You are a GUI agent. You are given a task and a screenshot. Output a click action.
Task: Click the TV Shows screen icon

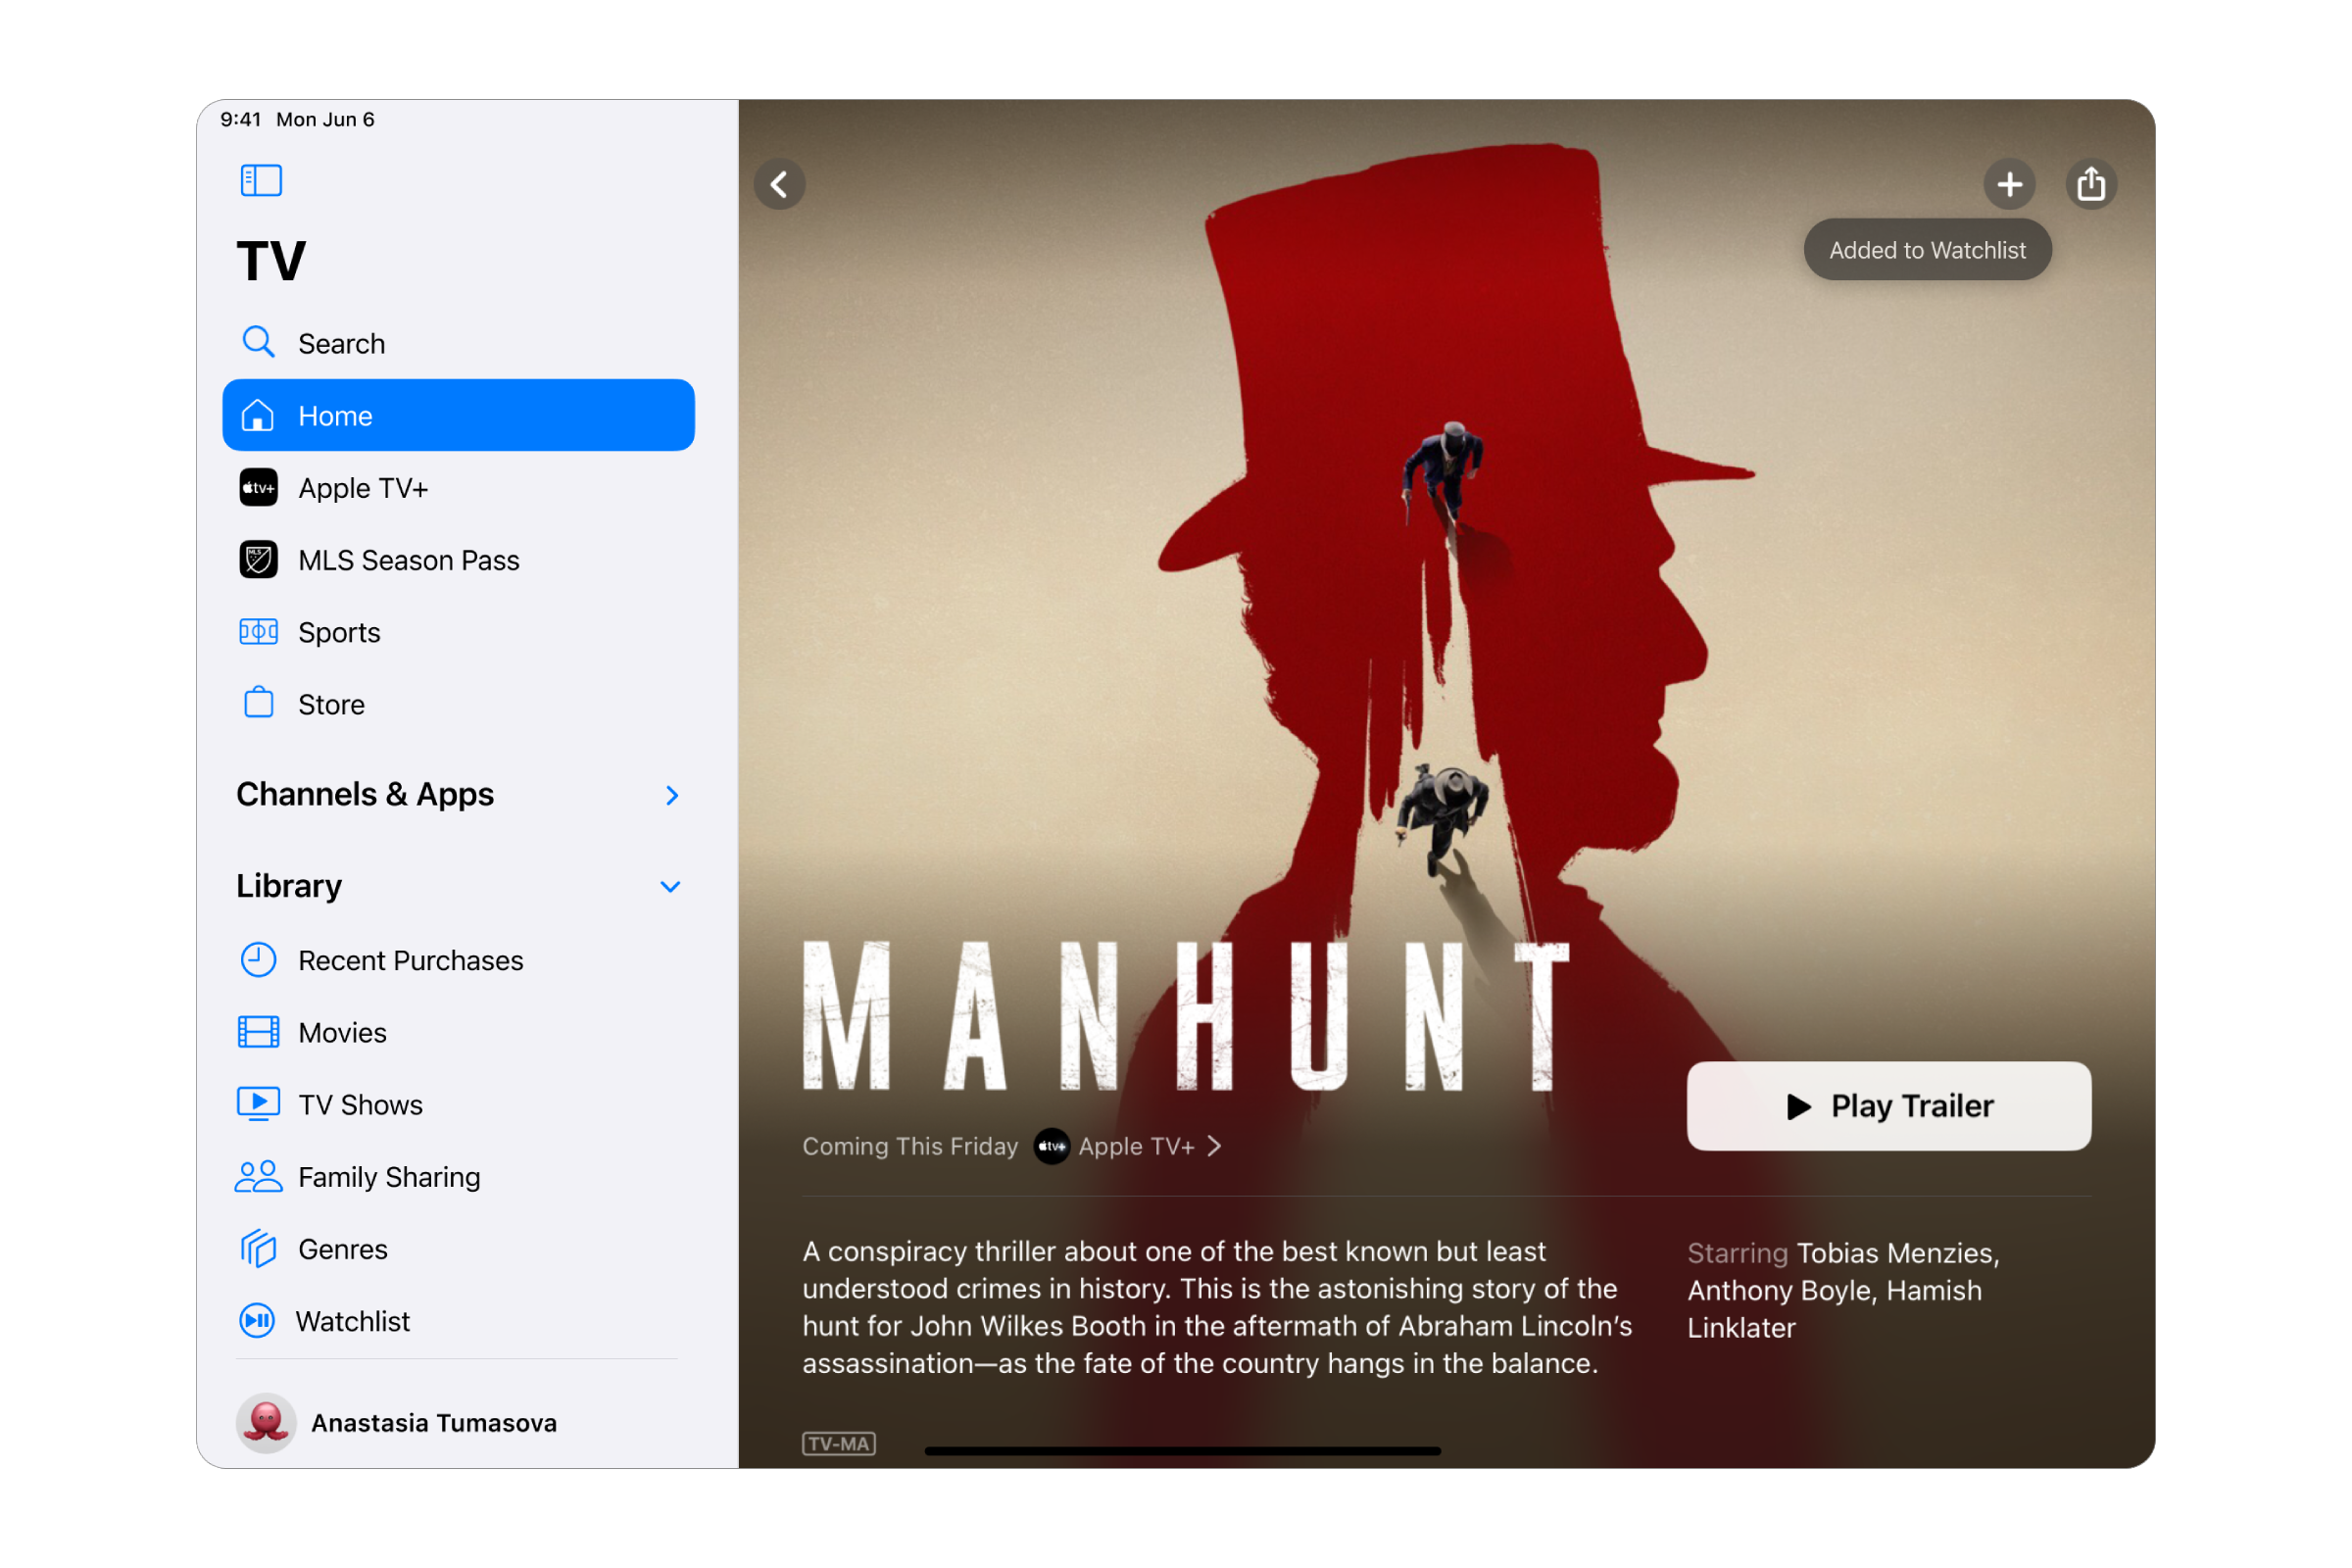259,1104
